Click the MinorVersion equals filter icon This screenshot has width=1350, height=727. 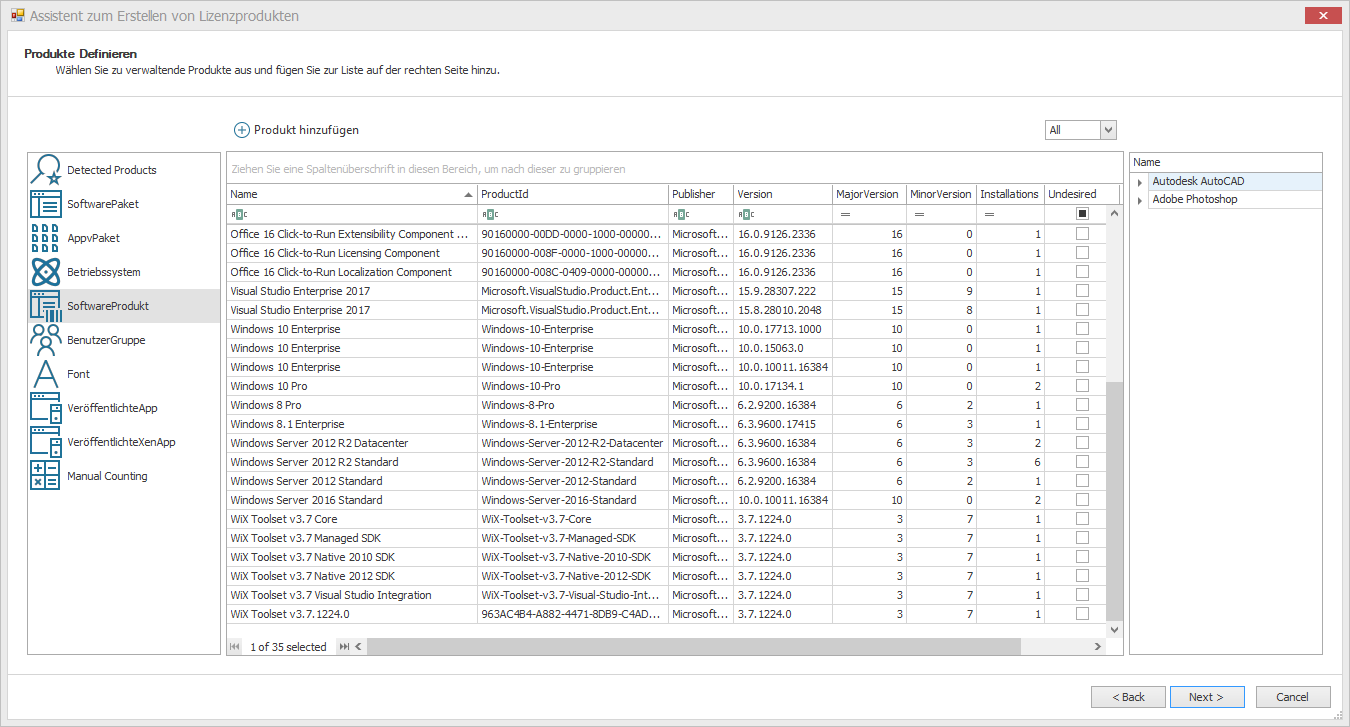pyautogui.click(x=918, y=214)
